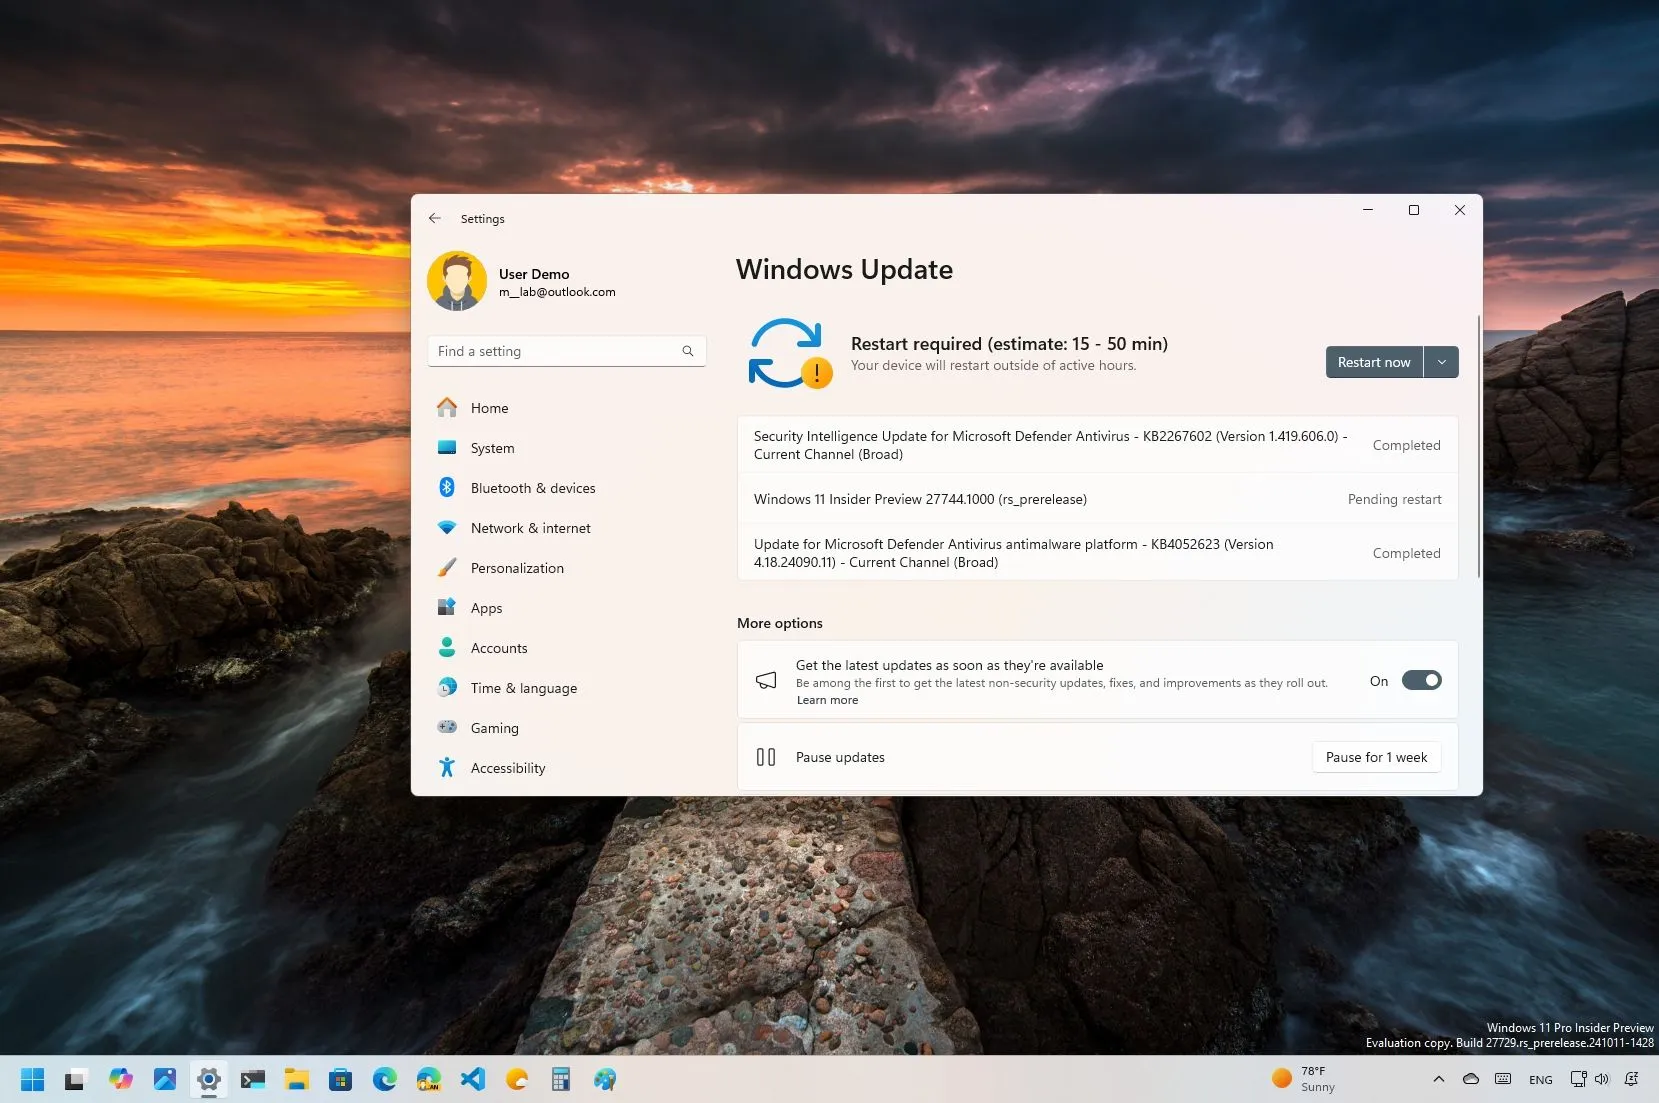Click the Windows Update page scrollbar
This screenshot has width=1659, height=1103.
click(1478, 447)
